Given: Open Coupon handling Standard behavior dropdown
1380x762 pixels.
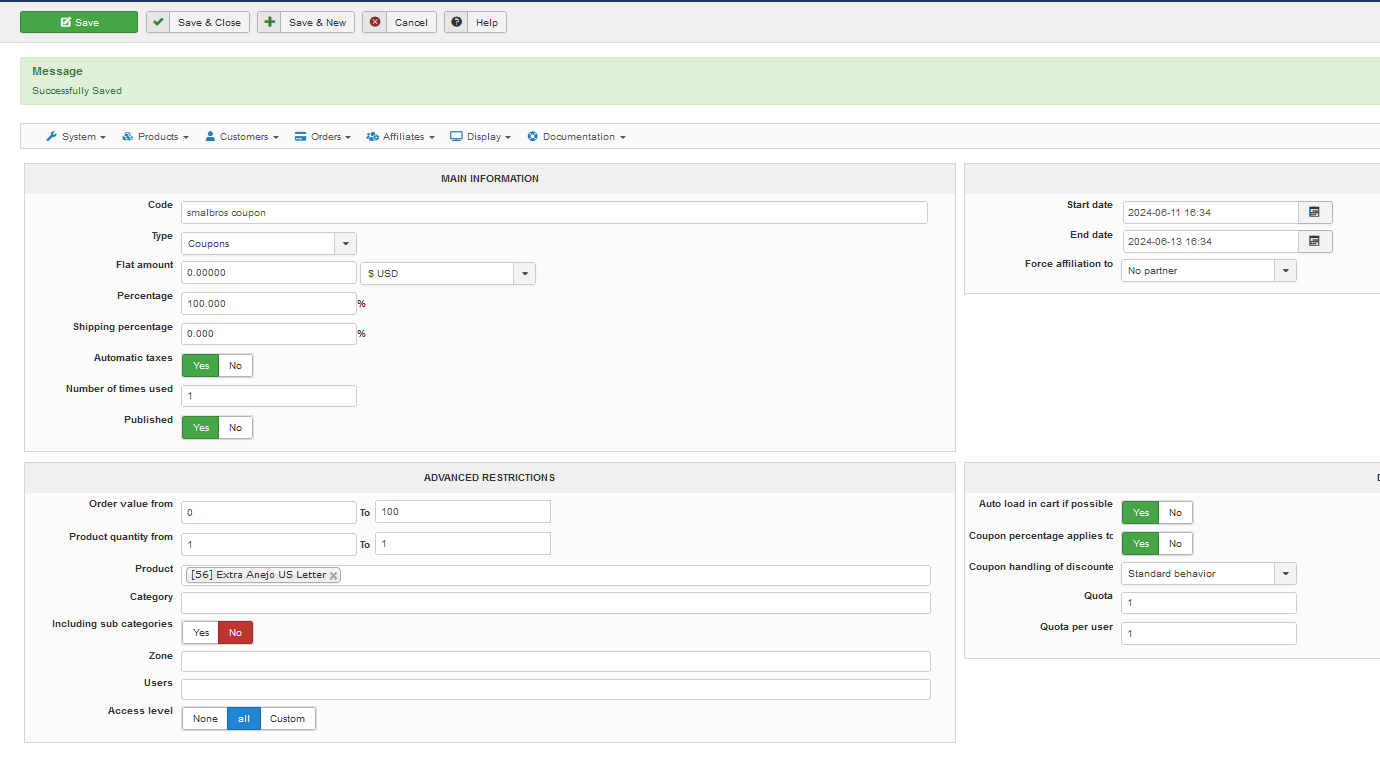Looking at the screenshot, I should (1209, 573).
